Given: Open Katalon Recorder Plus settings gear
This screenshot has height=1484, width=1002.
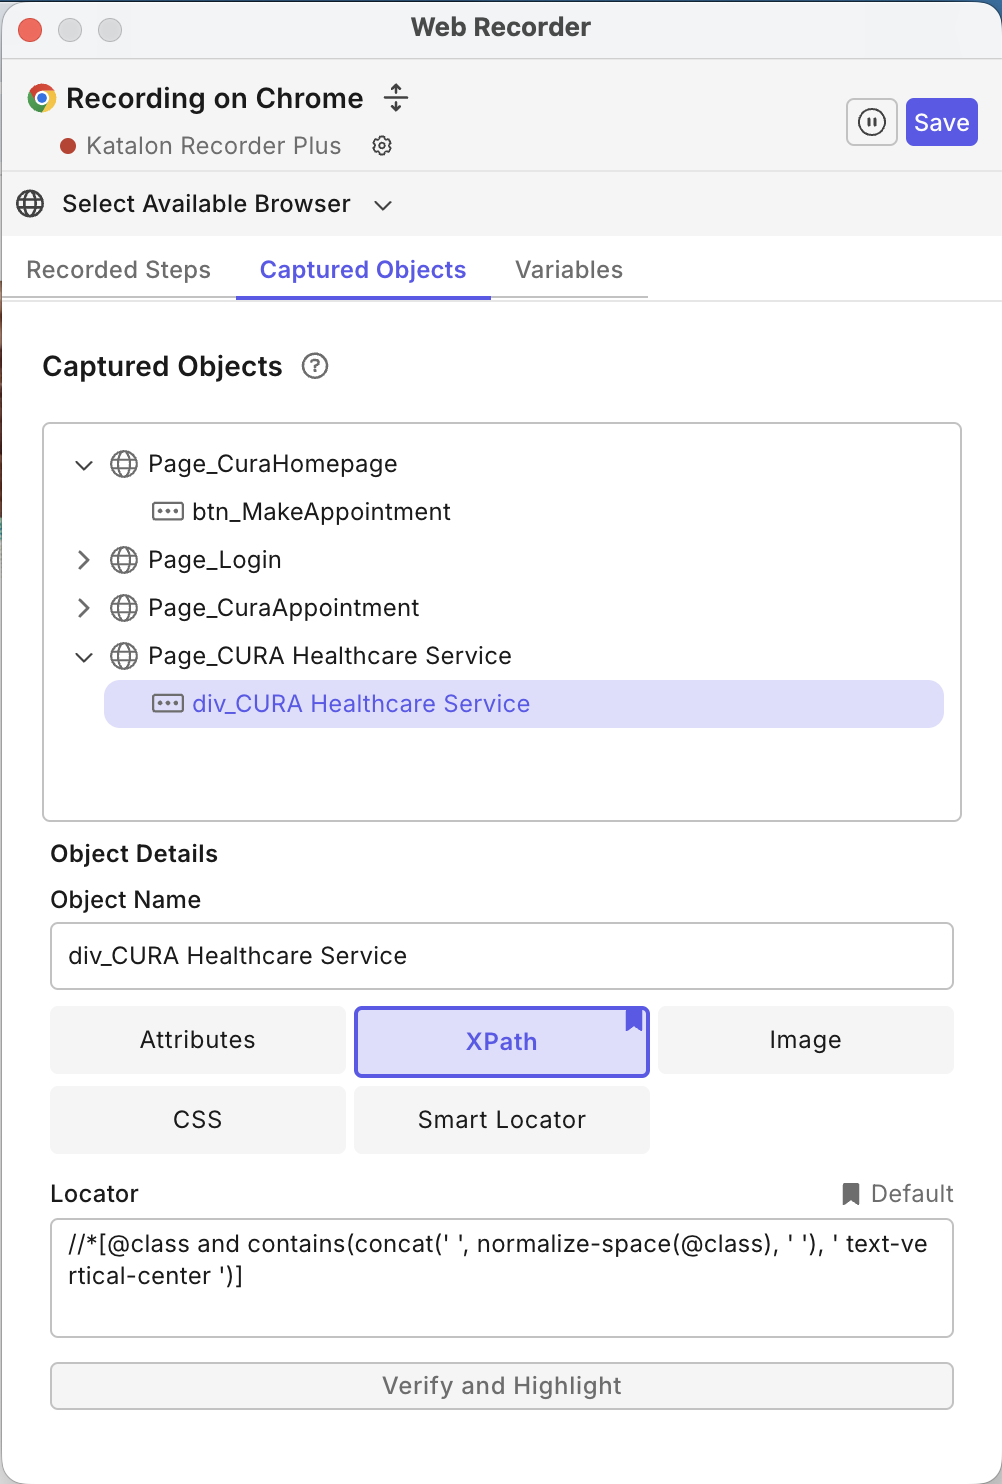Looking at the screenshot, I should pos(382,146).
